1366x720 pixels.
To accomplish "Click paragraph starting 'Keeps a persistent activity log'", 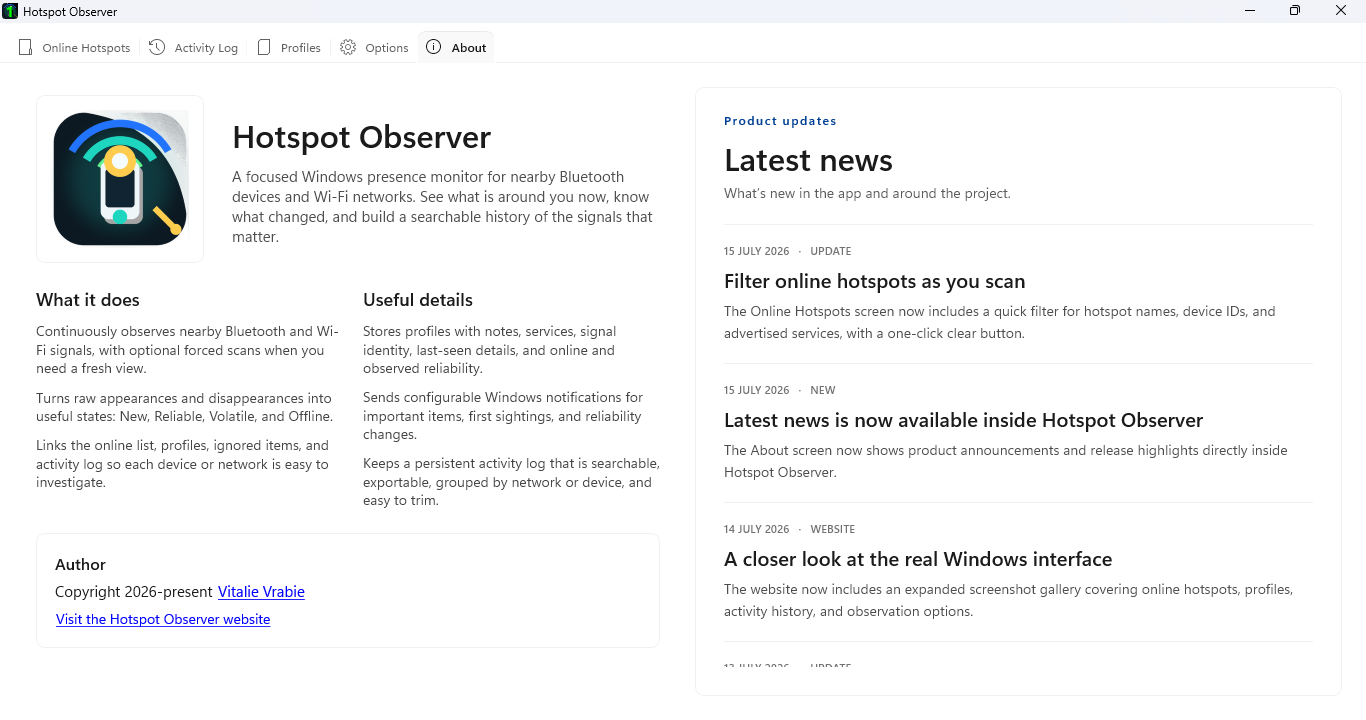I will coord(511,482).
